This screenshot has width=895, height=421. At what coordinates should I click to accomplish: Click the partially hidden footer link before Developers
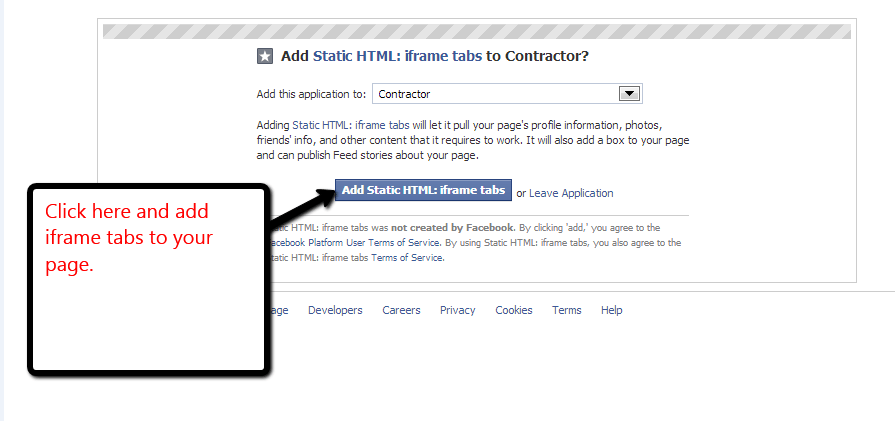279,310
